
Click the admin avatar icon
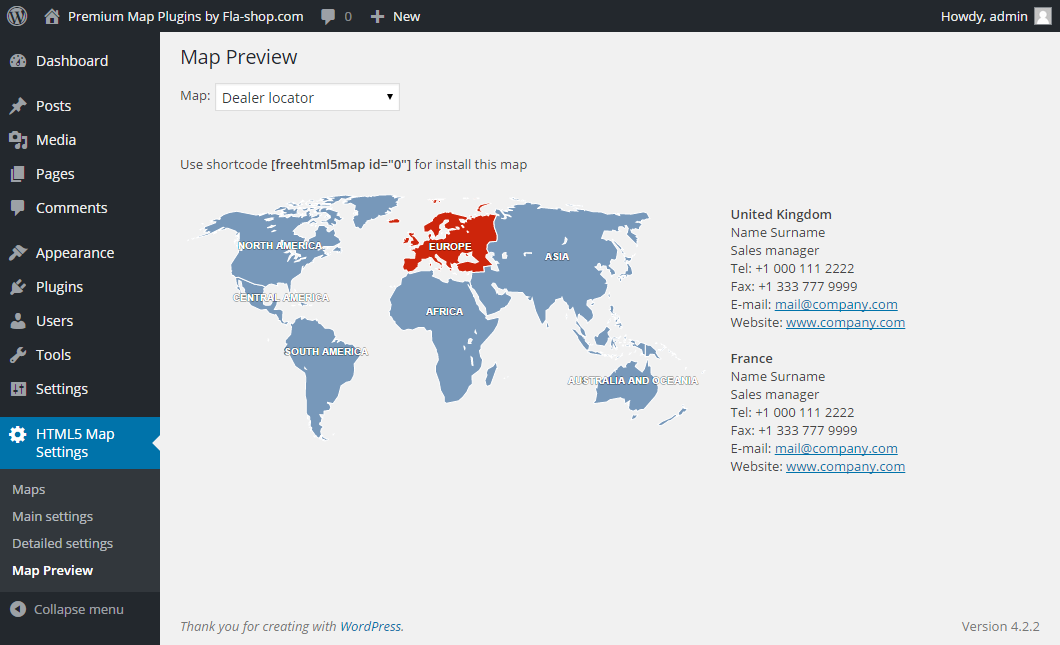[x=1043, y=16]
